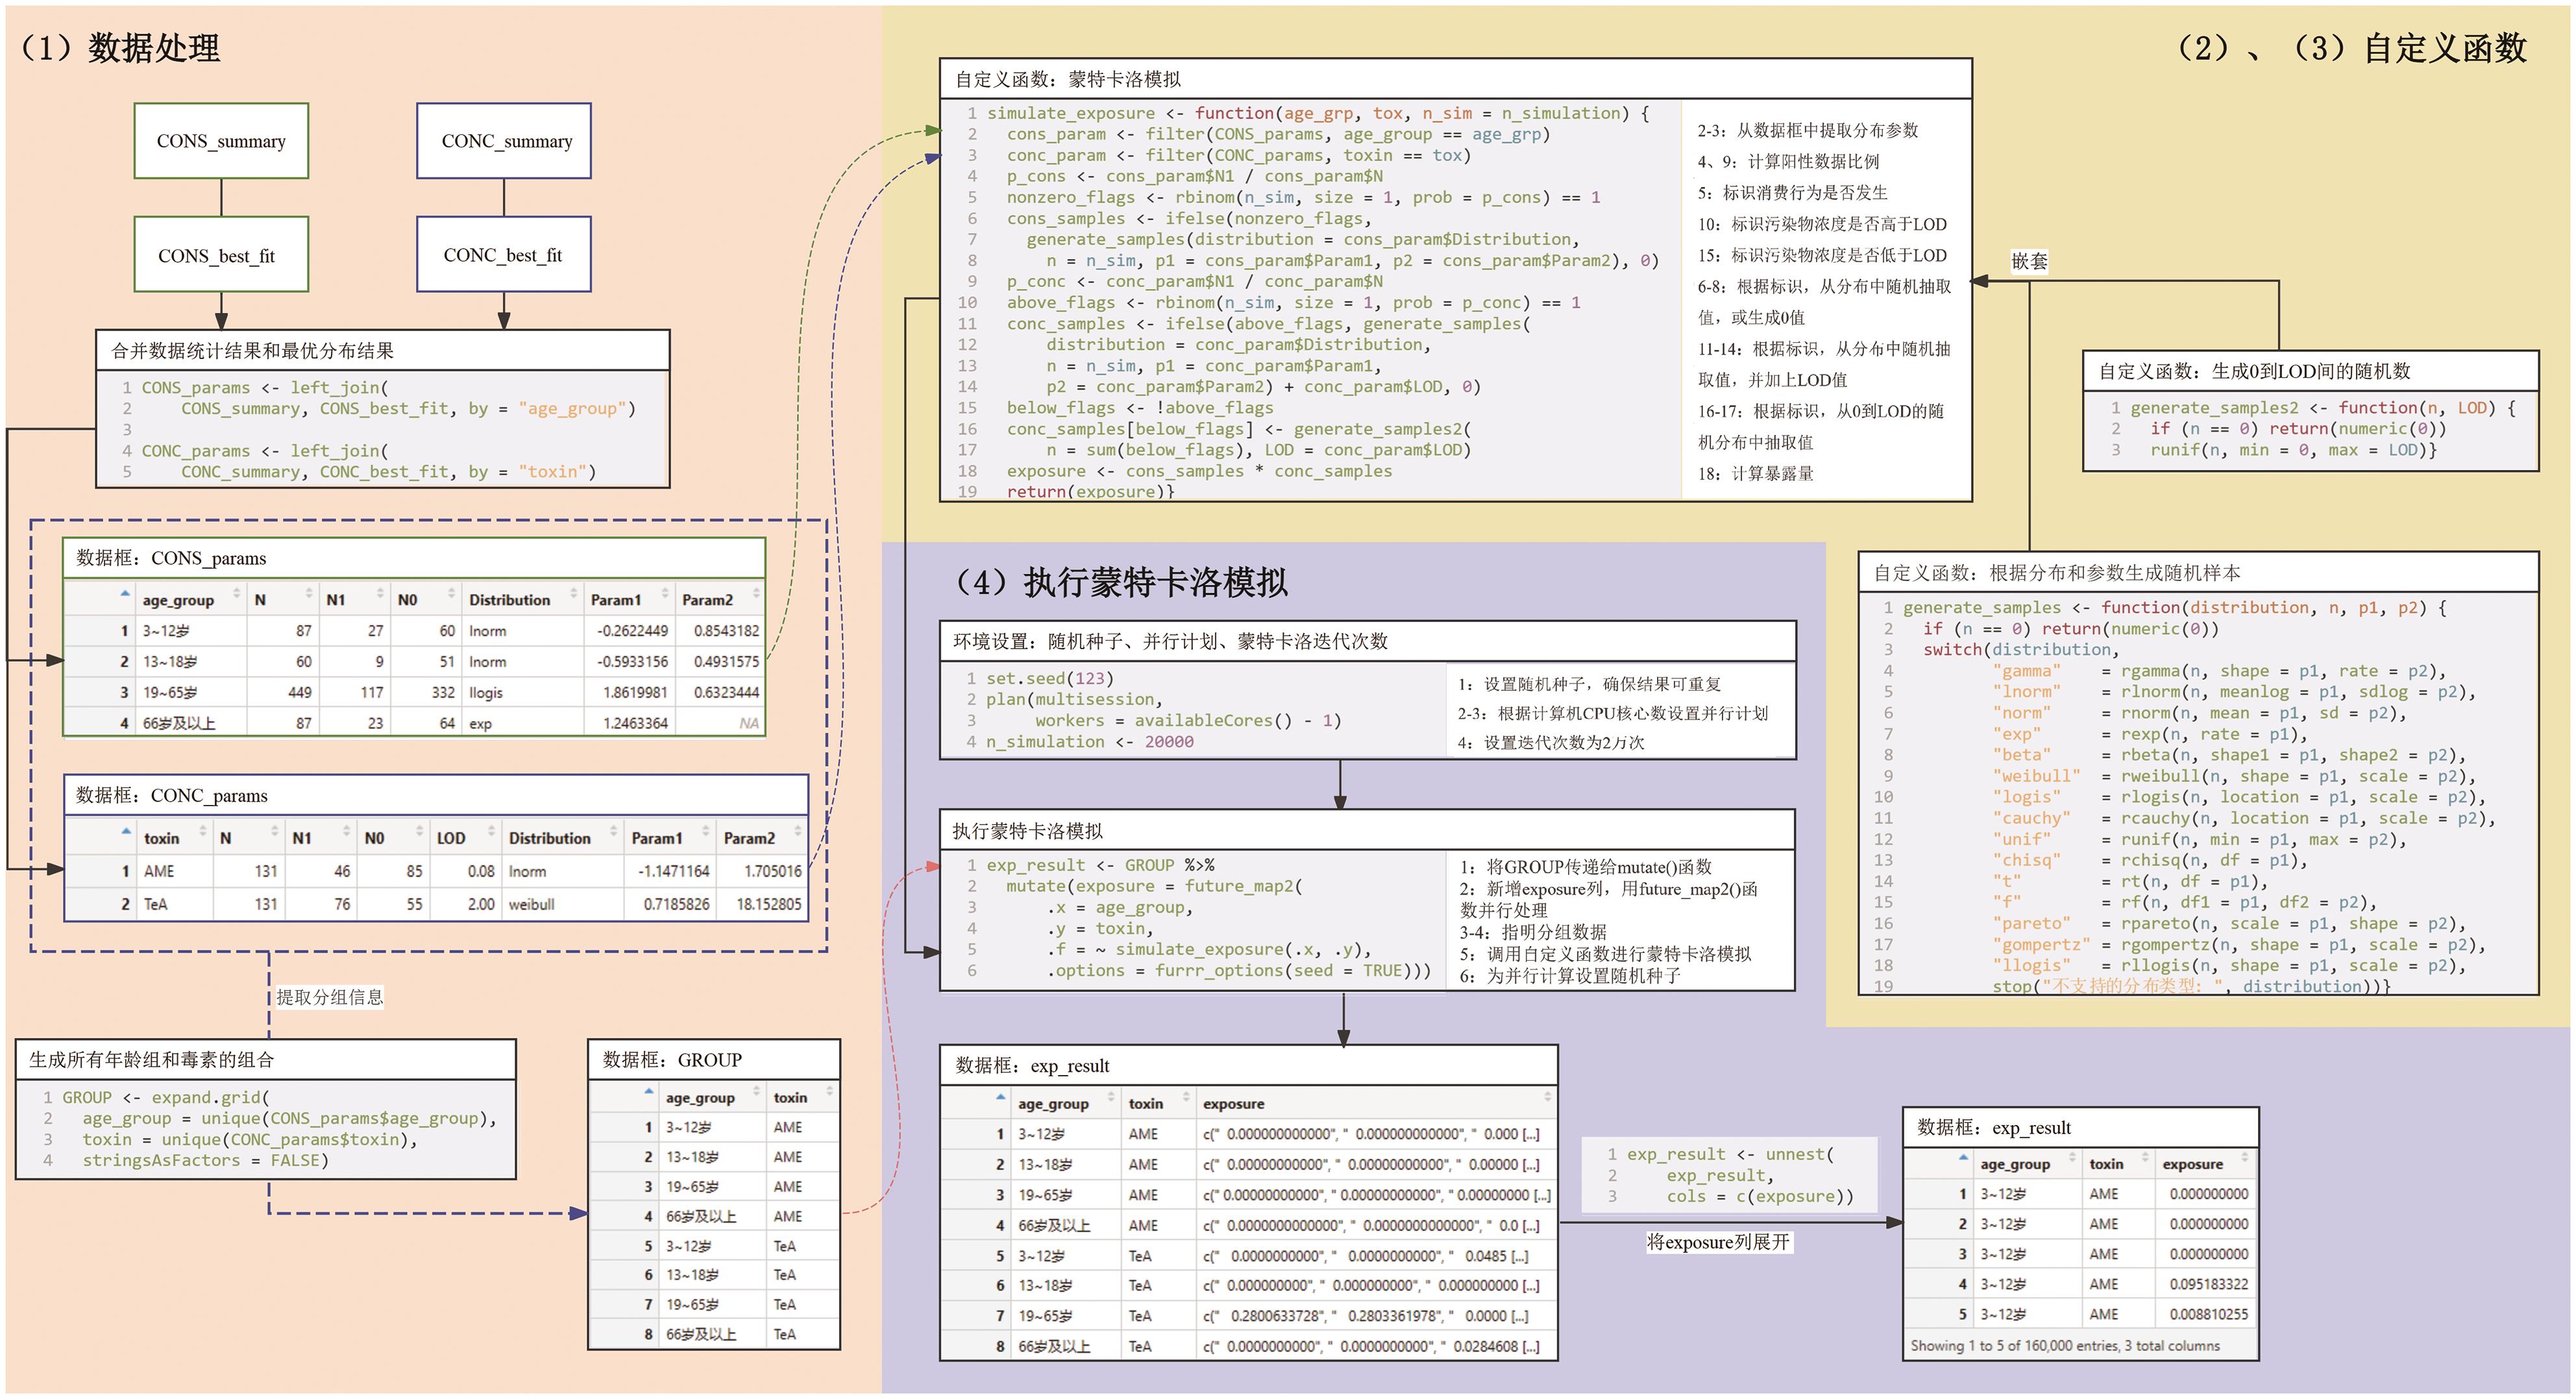Viewport: 2576px width, 1399px height.
Task: Click 'return(exposure)}' code line
Action: (x=1090, y=491)
